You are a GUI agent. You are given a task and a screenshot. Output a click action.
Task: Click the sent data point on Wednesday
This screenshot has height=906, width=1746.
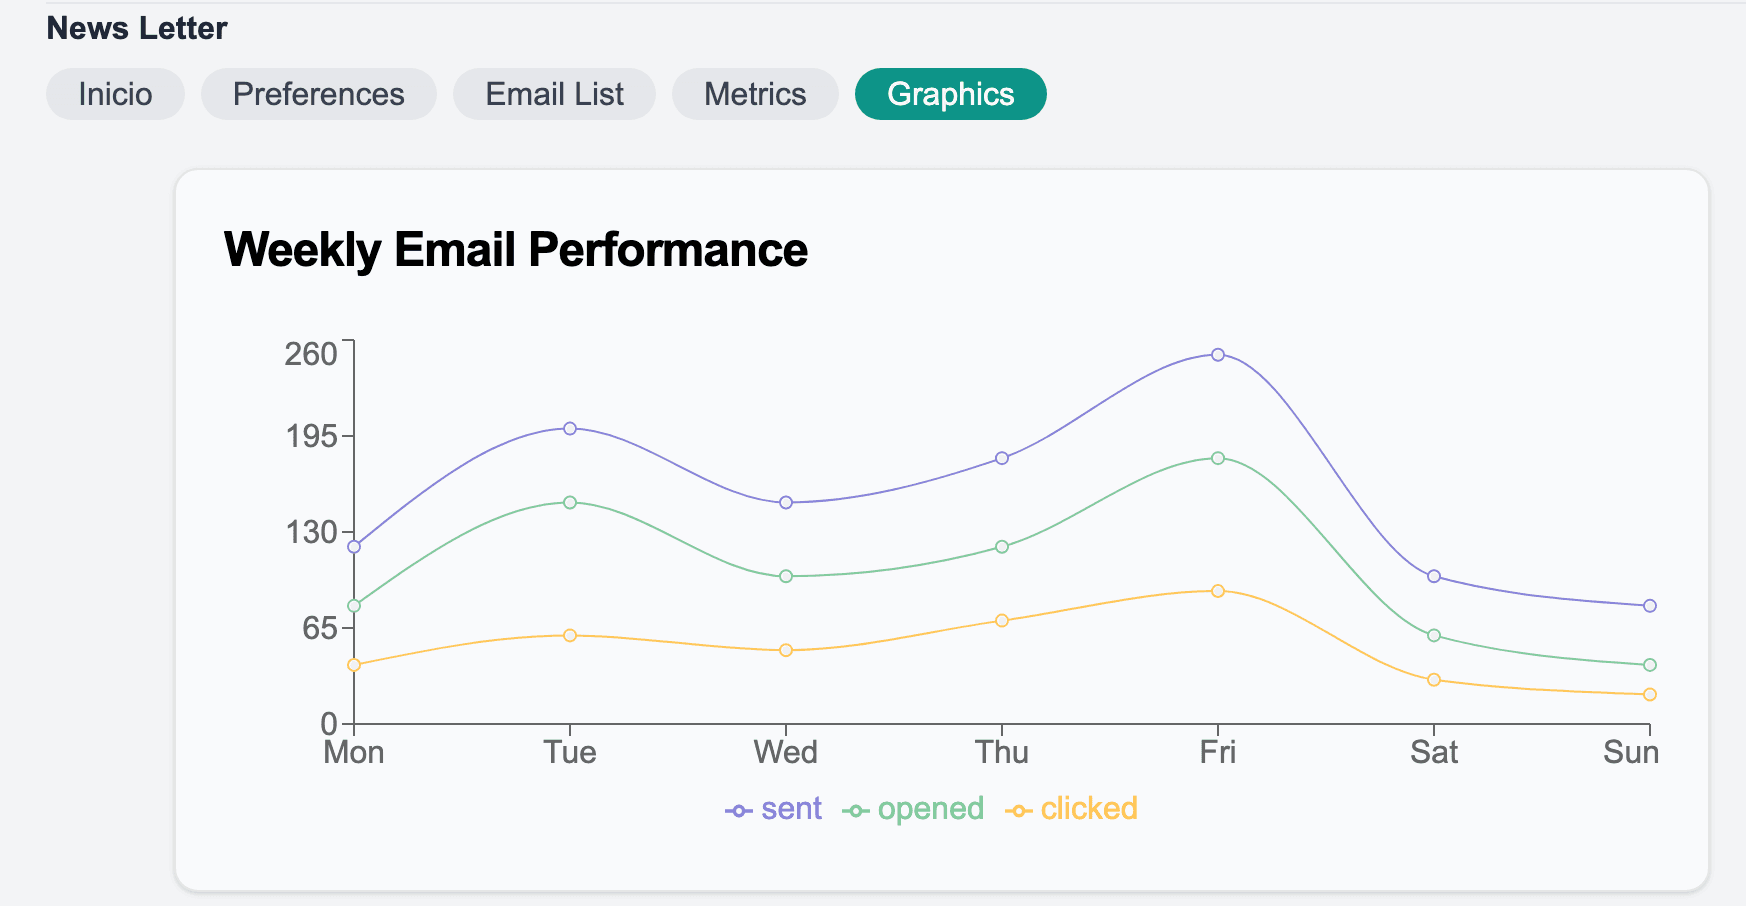pos(786,502)
